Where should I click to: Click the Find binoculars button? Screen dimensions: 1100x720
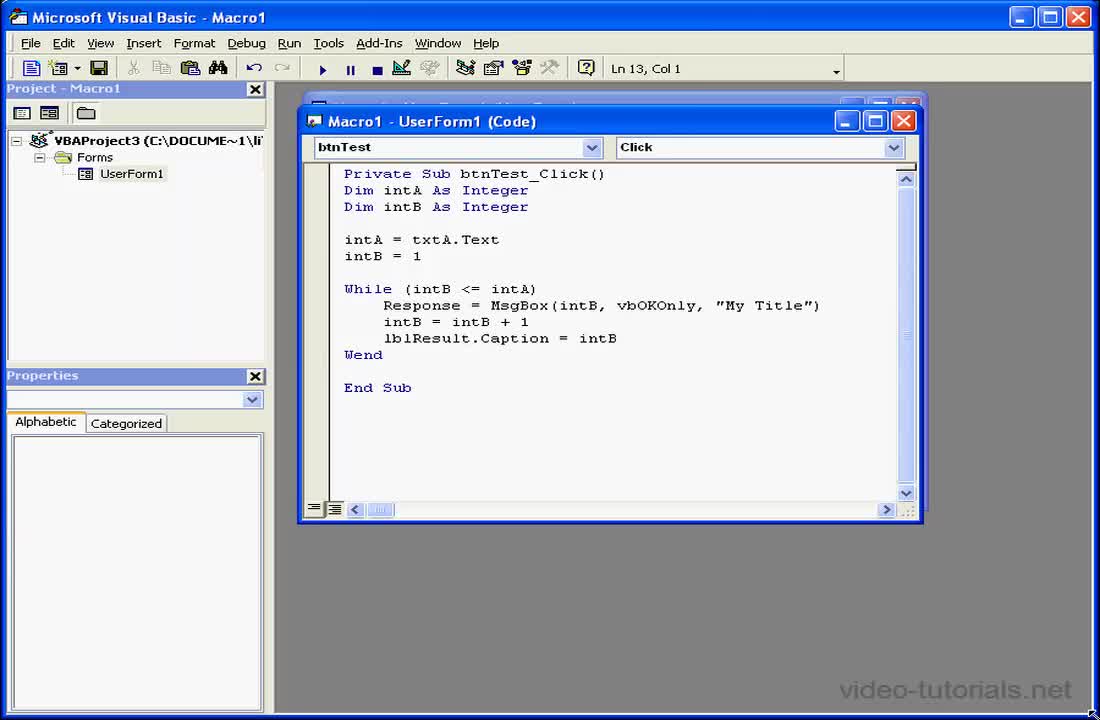click(218, 67)
